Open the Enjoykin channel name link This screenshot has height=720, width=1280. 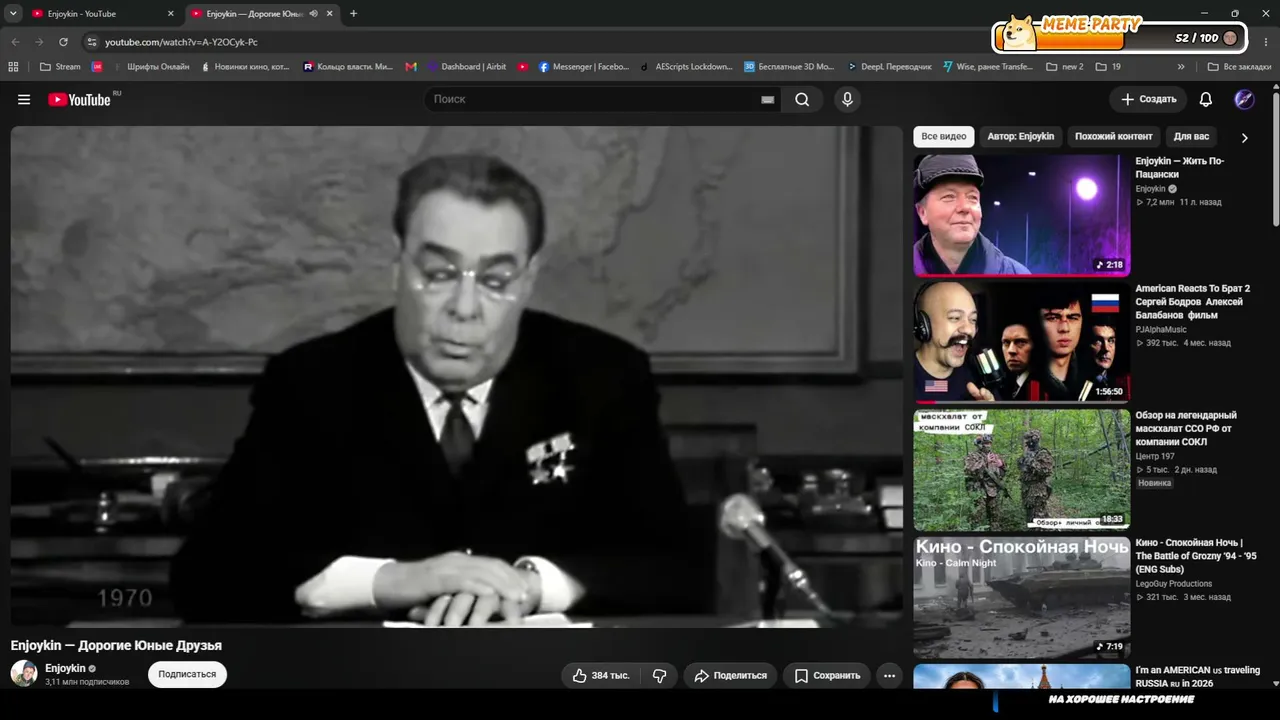65,668
